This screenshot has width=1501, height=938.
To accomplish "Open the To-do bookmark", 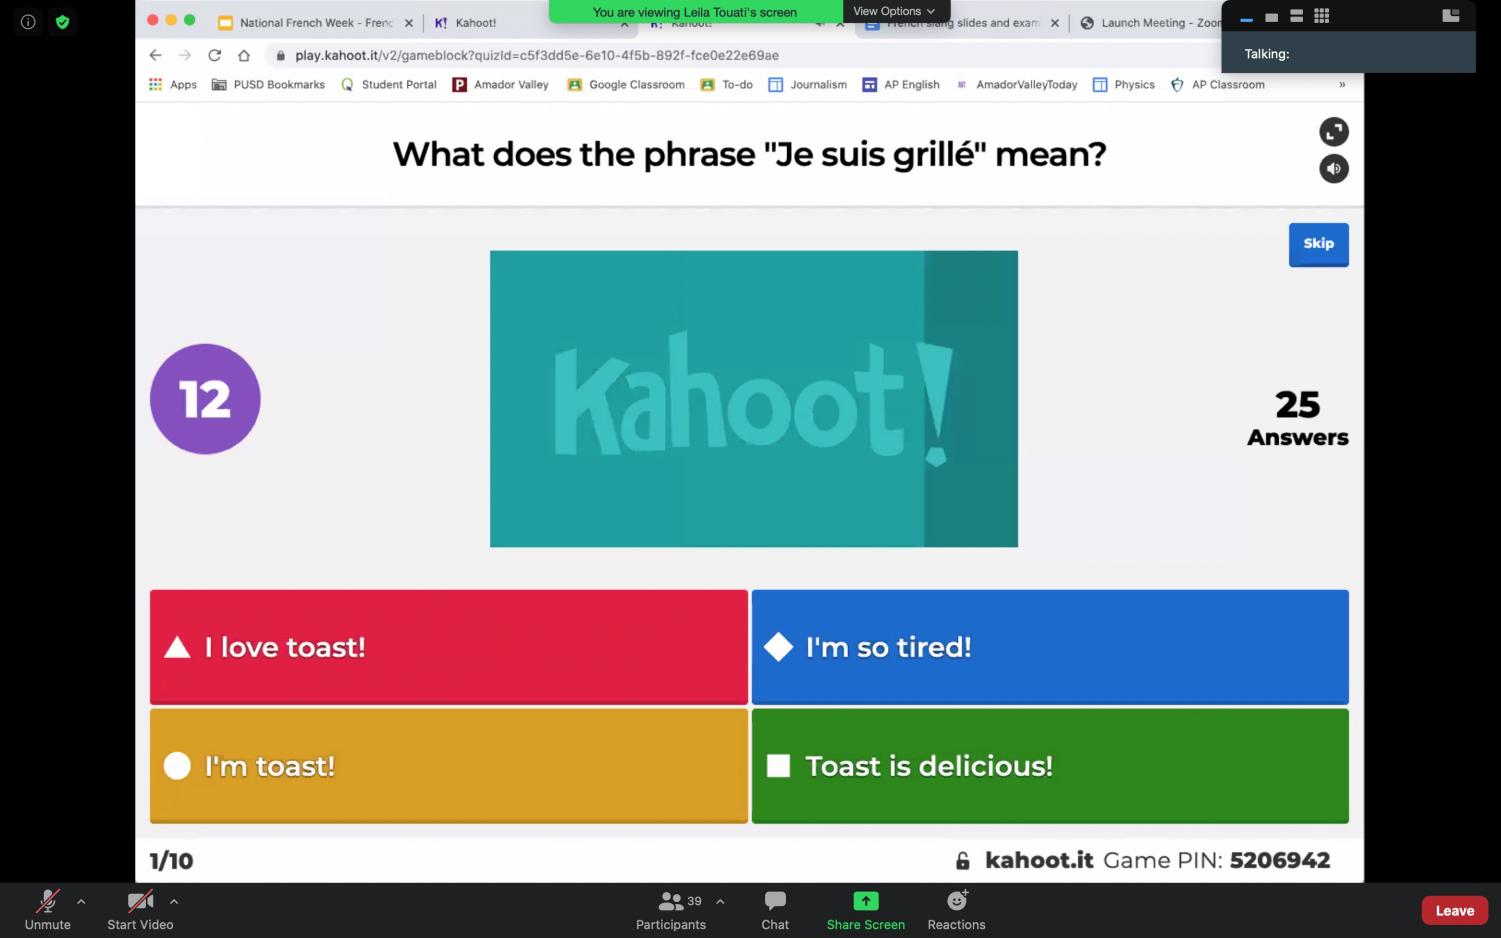I will click(x=726, y=85).
